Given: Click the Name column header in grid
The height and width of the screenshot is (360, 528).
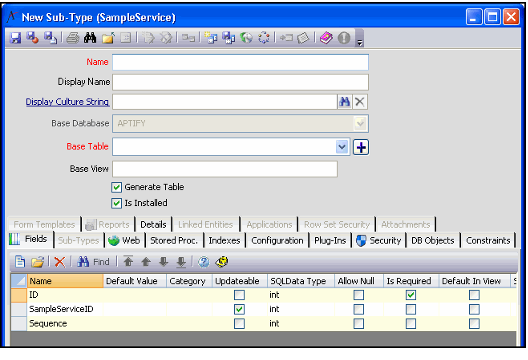Looking at the screenshot, I should [65, 281].
